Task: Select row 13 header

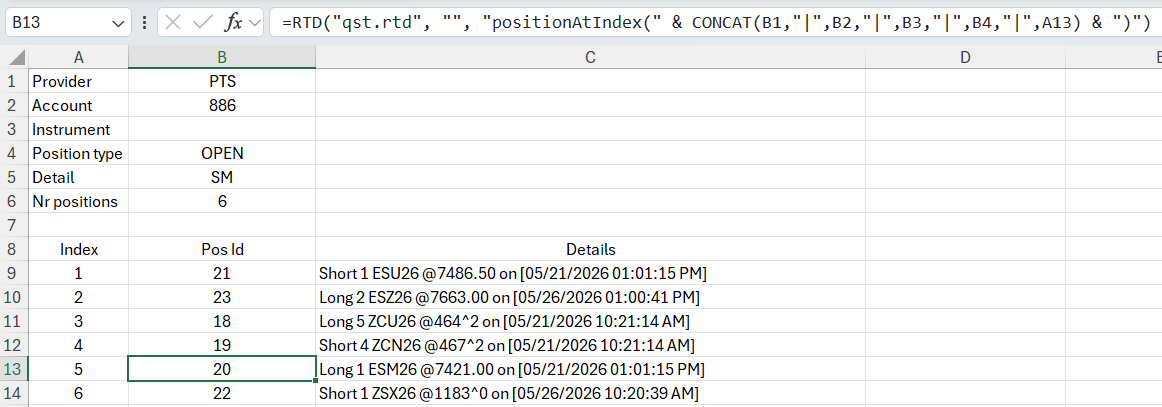Action: pos(14,369)
